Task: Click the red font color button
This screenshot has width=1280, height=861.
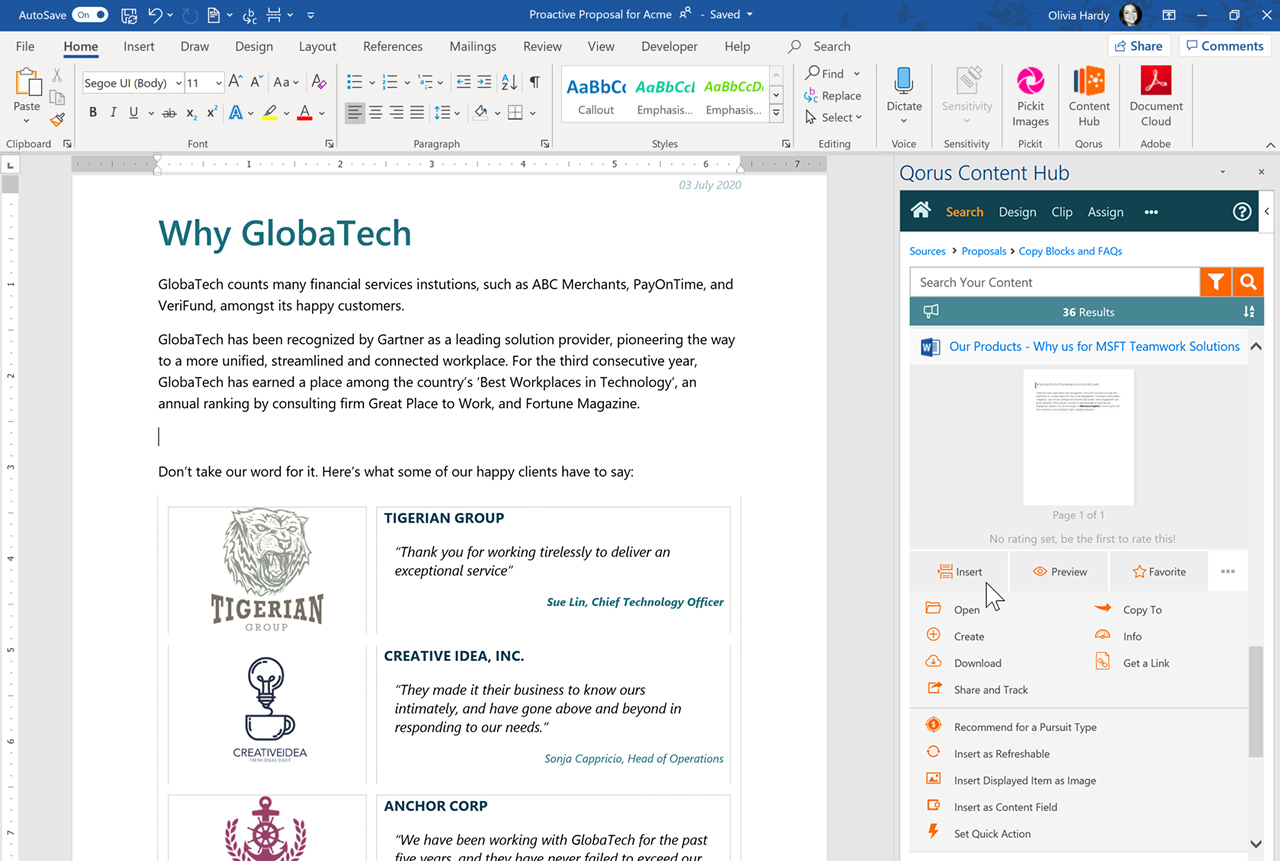Action: point(305,113)
